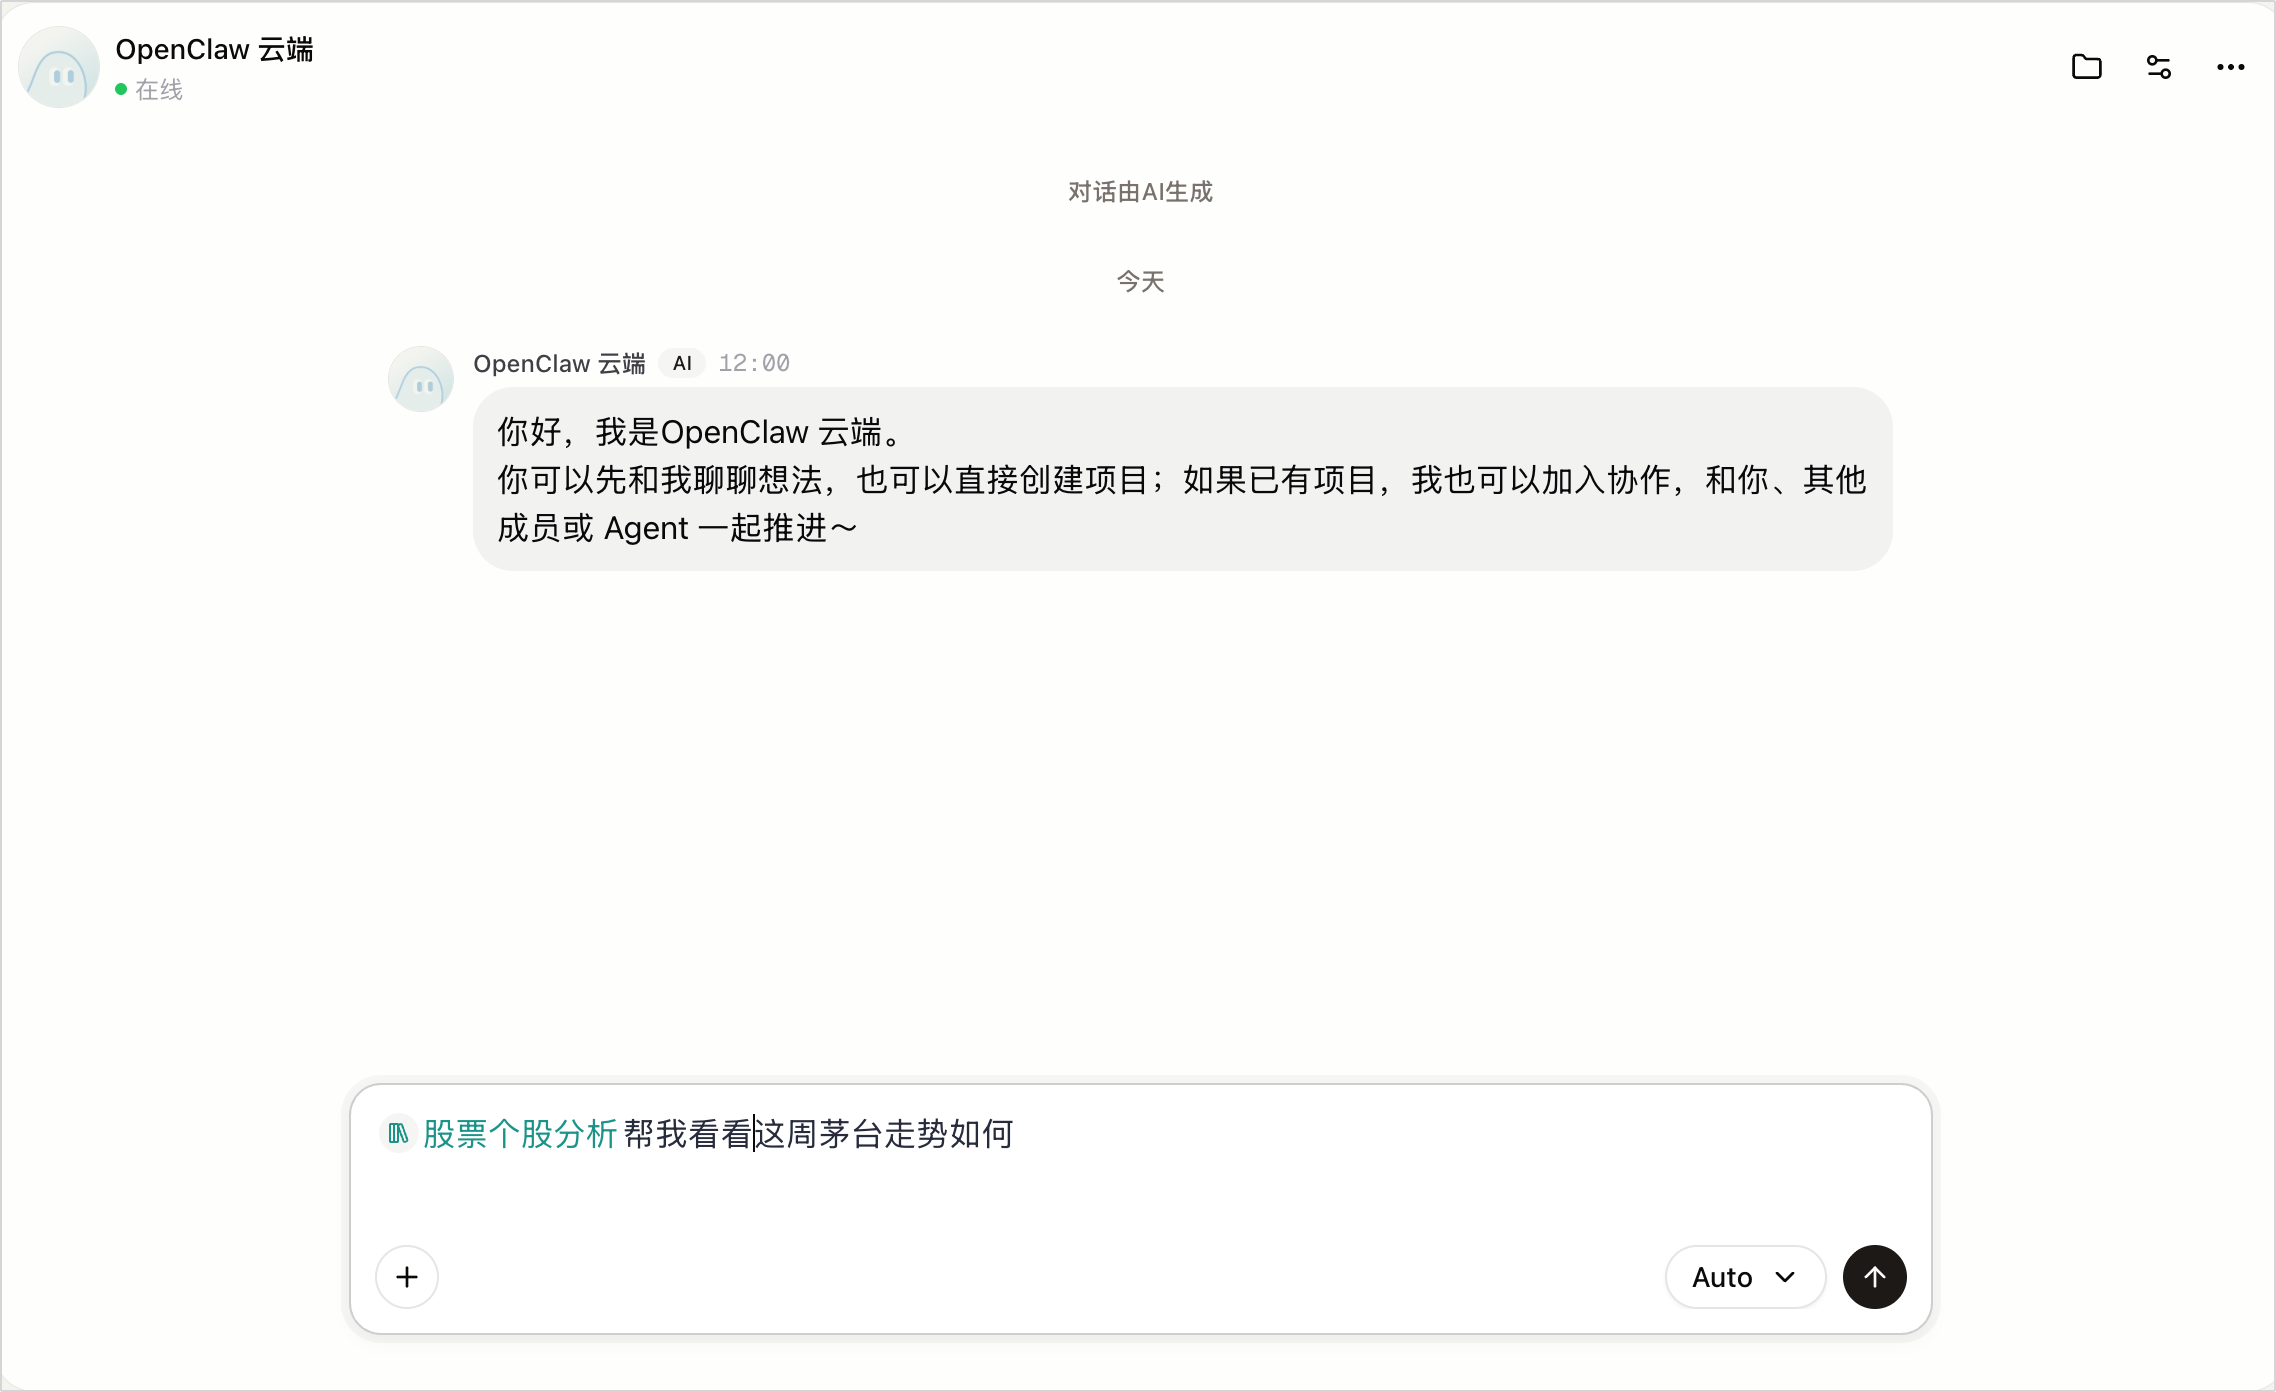Click the 对话由AI生成 notice
The height and width of the screenshot is (1392, 2276).
(1140, 192)
